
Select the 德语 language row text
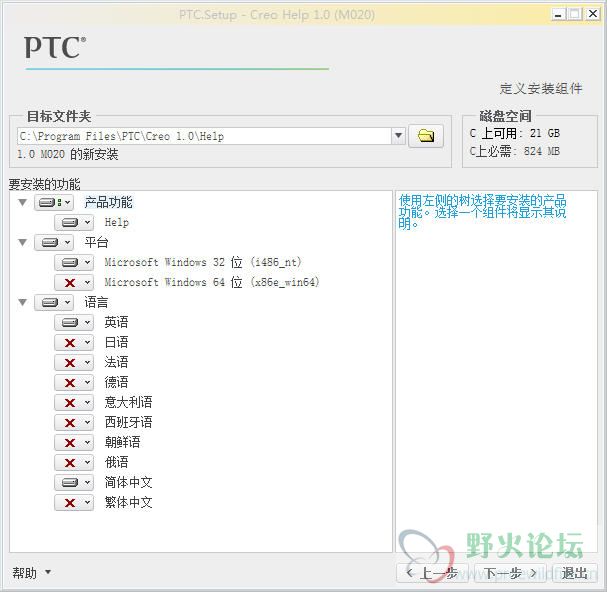pos(116,383)
